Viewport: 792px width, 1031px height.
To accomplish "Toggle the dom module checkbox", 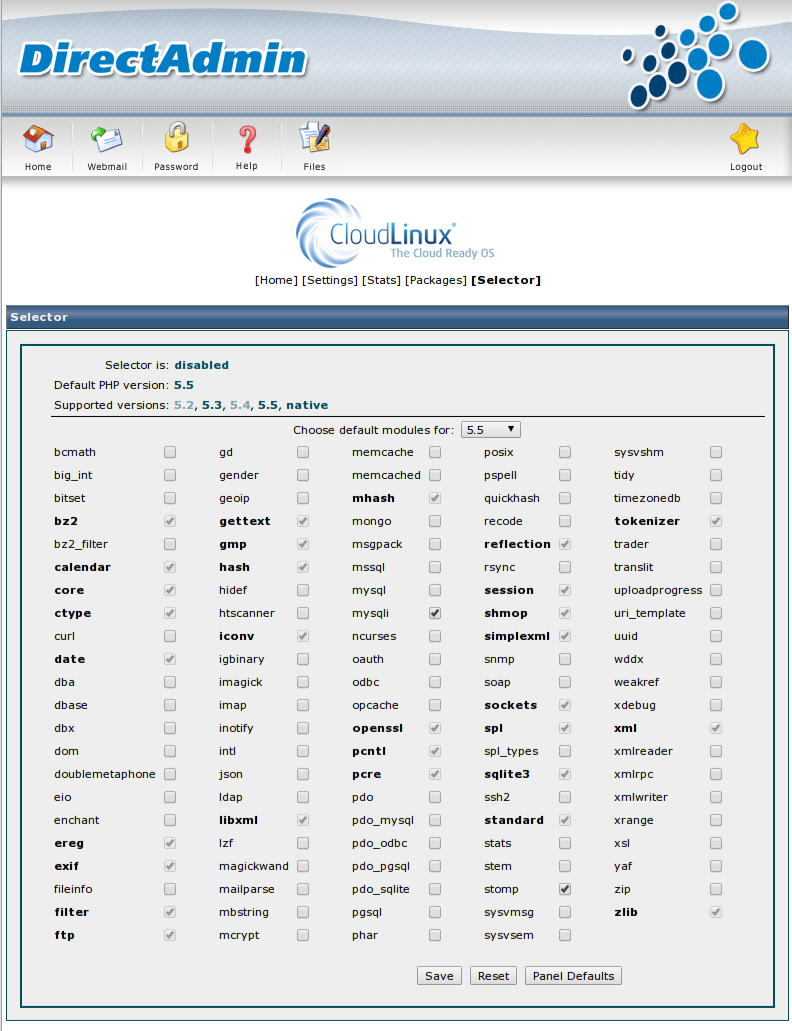I will click(x=170, y=752).
